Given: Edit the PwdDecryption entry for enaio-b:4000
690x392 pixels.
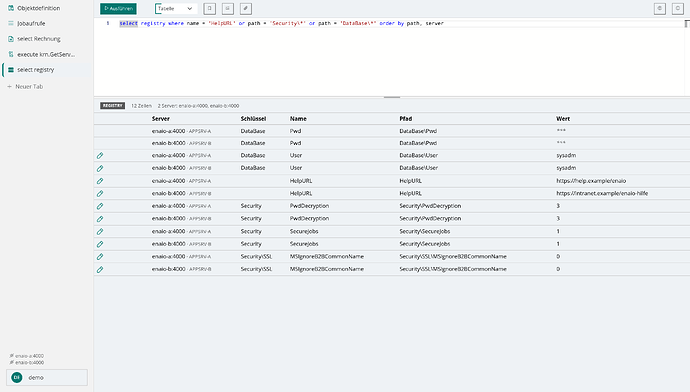Looking at the screenshot, I should pyautogui.click(x=100, y=219).
